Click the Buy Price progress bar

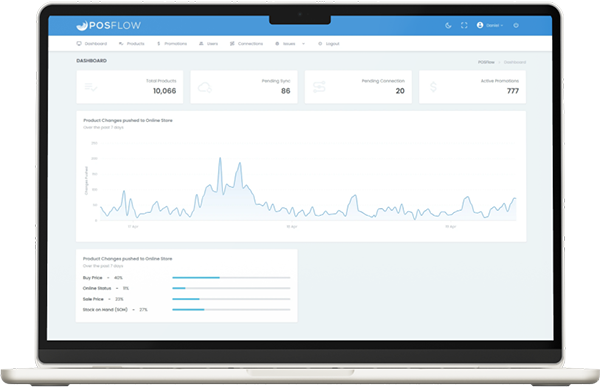[231, 278]
